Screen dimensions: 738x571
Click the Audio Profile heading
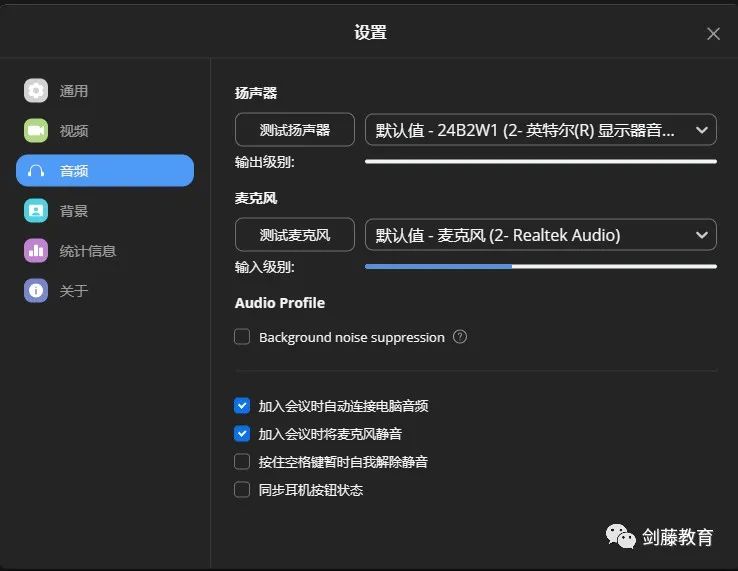tap(280, 303)
